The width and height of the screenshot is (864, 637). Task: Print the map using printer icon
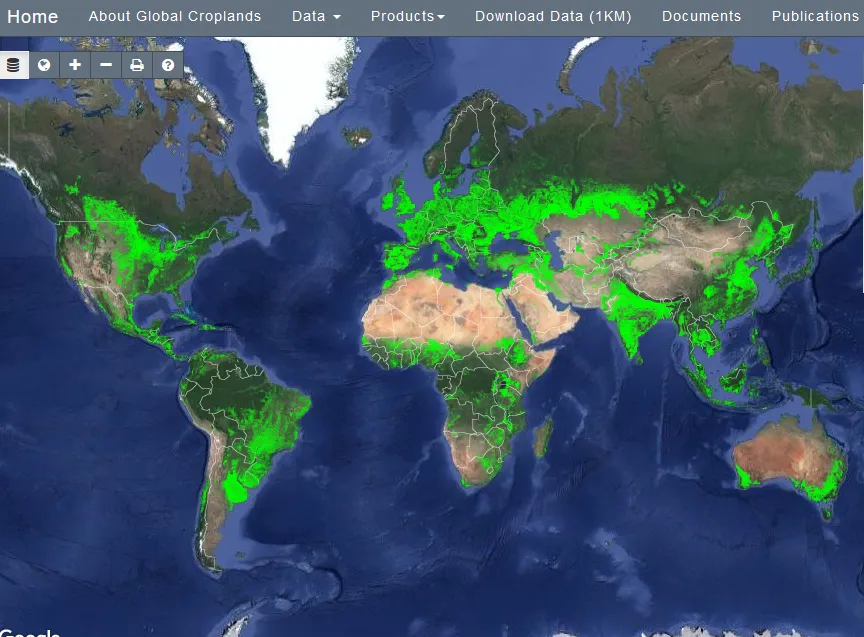coord(137,65)
